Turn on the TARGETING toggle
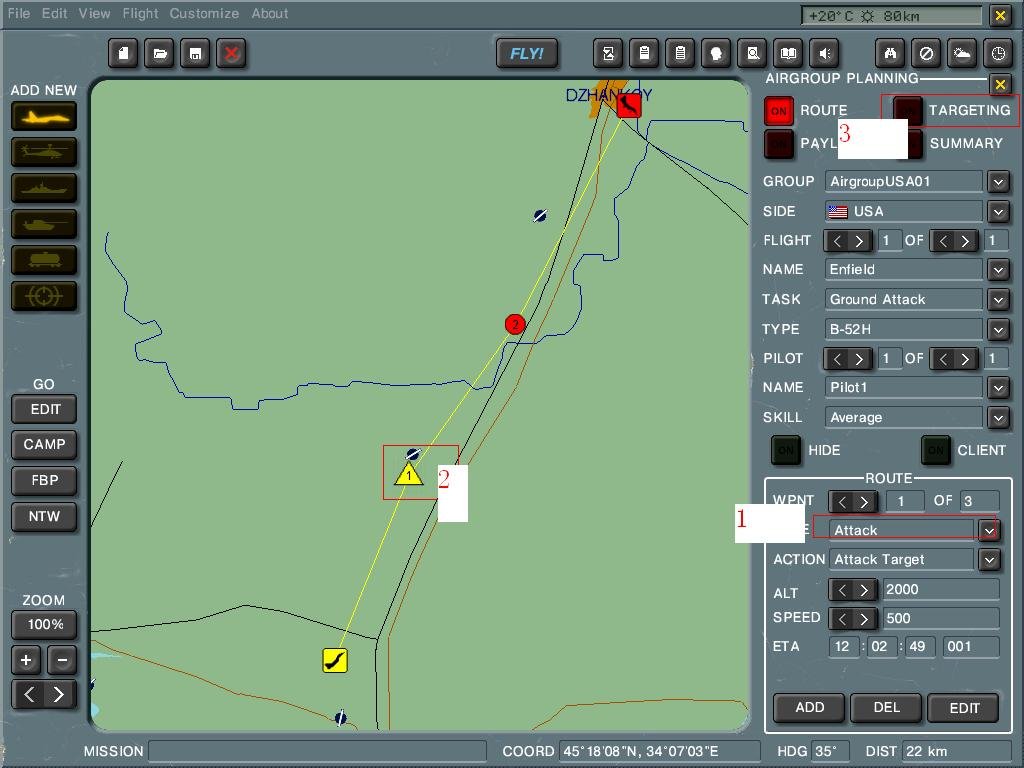This screenshot has width=1024, height=768. pos(908,110)
